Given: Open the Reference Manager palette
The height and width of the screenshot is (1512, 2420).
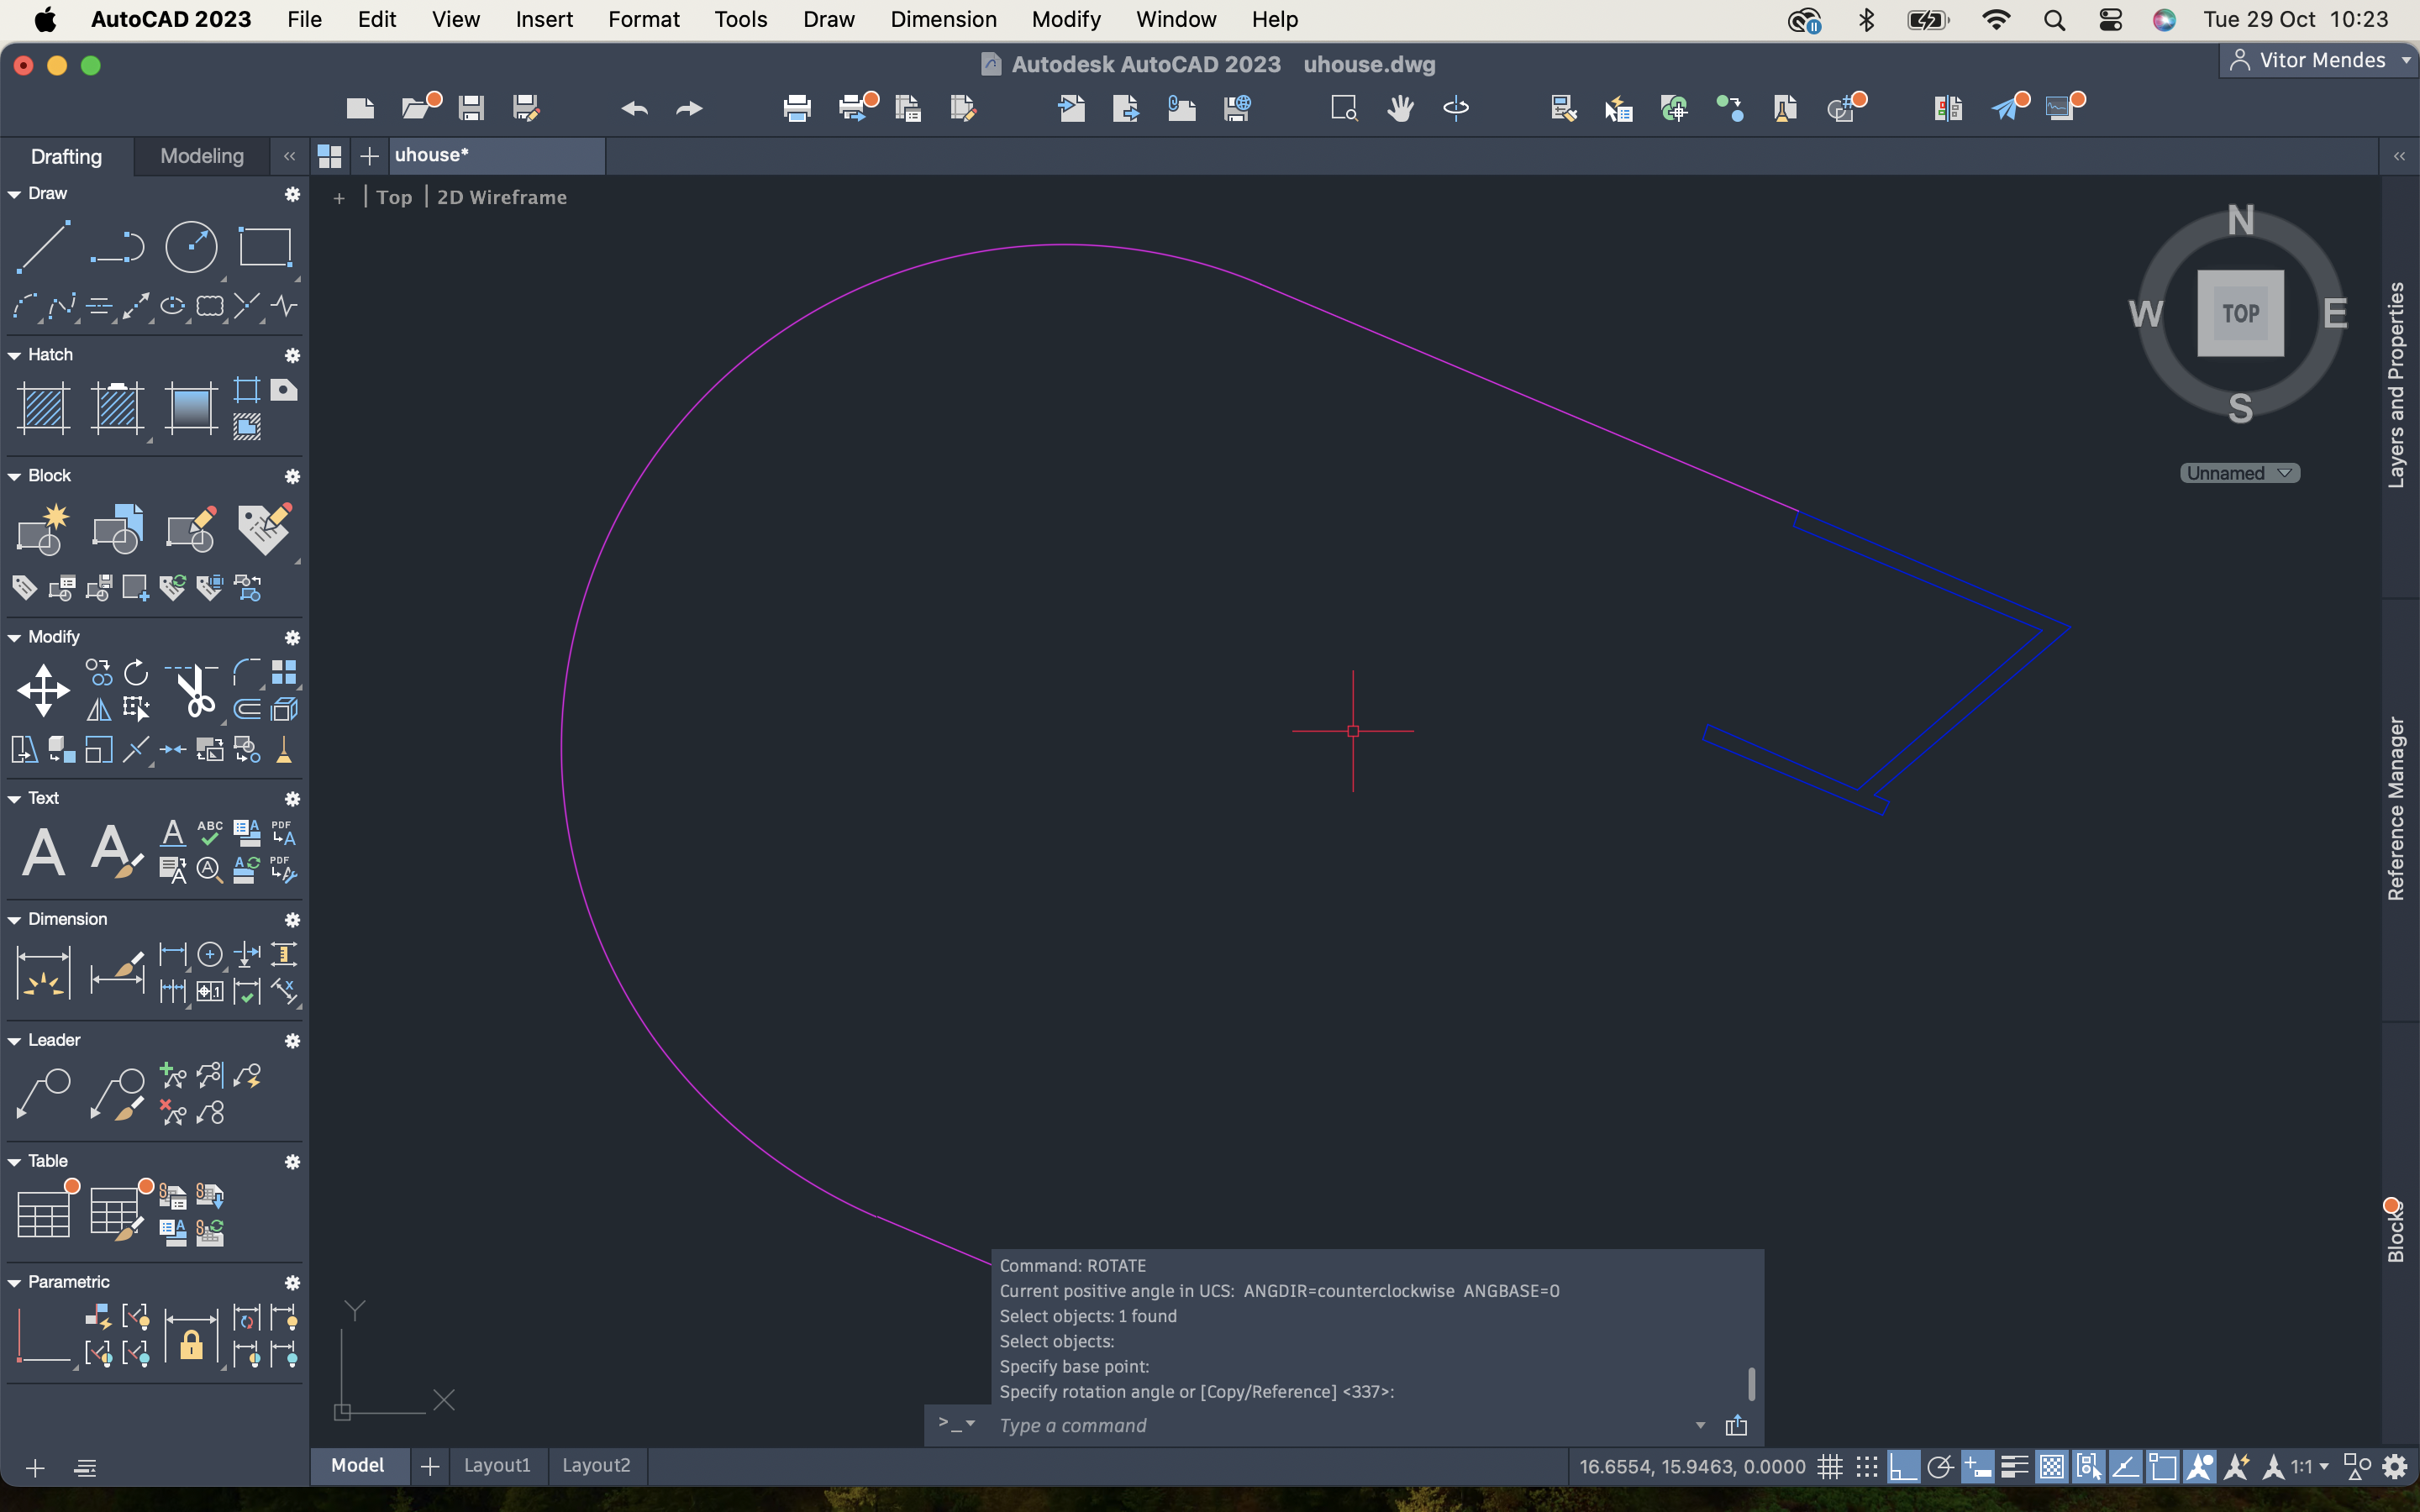Looking at the screenshot, I should pyautogui.click(x=2397, y=808).
